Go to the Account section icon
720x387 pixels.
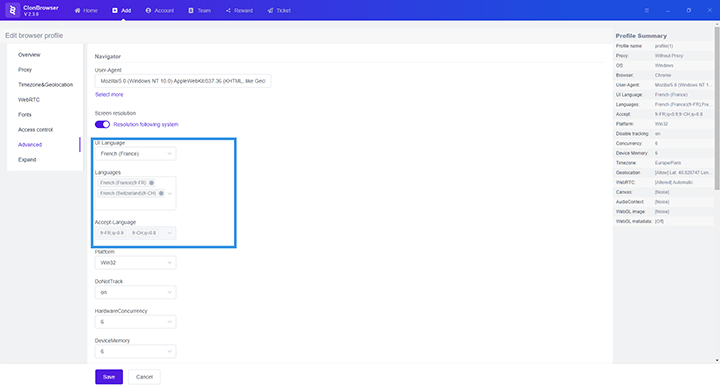(x=148, y=11)
